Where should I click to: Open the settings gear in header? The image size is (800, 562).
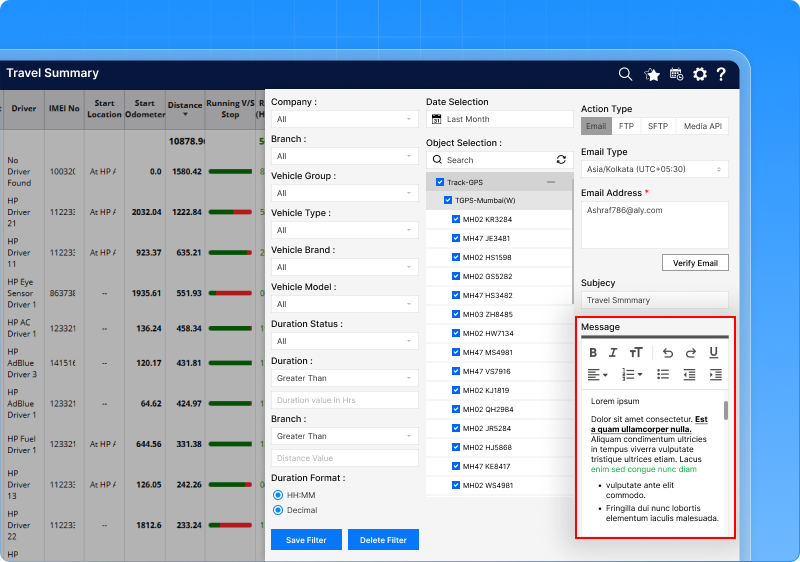pos(699,74)
